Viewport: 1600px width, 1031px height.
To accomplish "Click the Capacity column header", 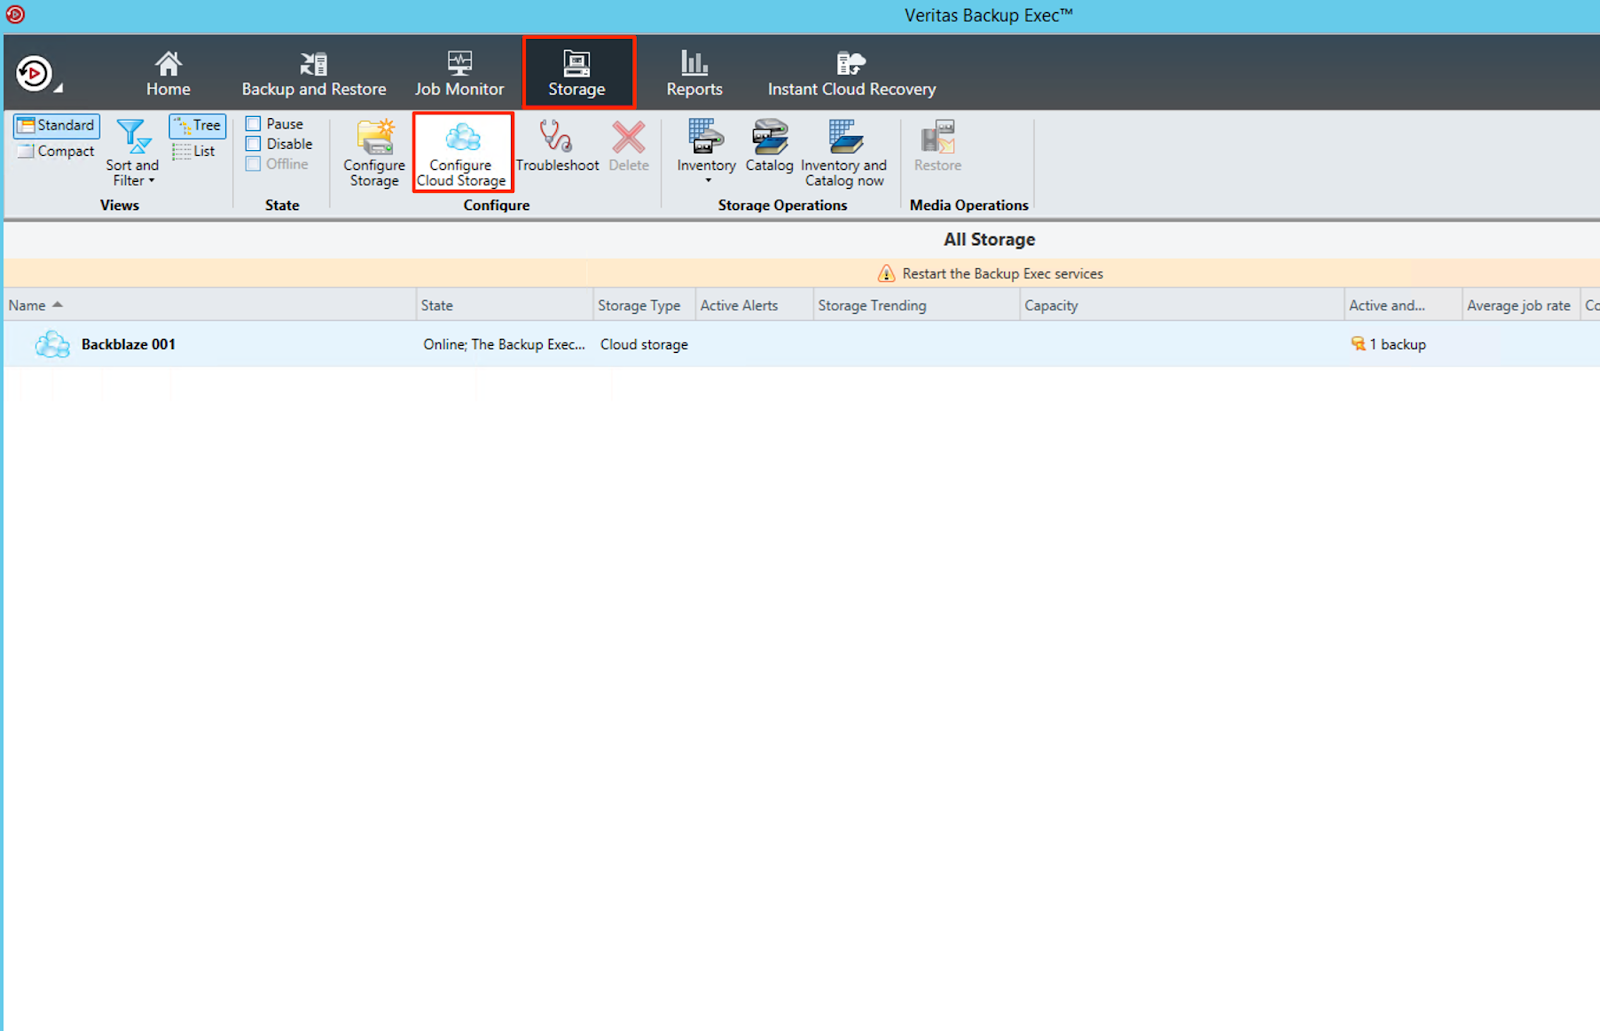I will 1181,305.
